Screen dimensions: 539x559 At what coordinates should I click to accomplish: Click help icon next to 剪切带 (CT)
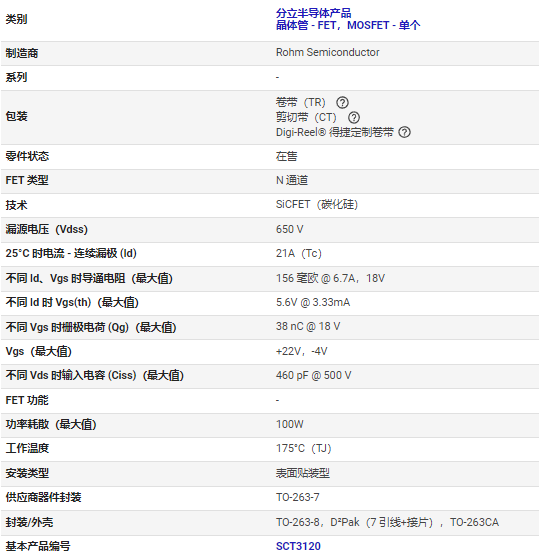tap(354, 117)
